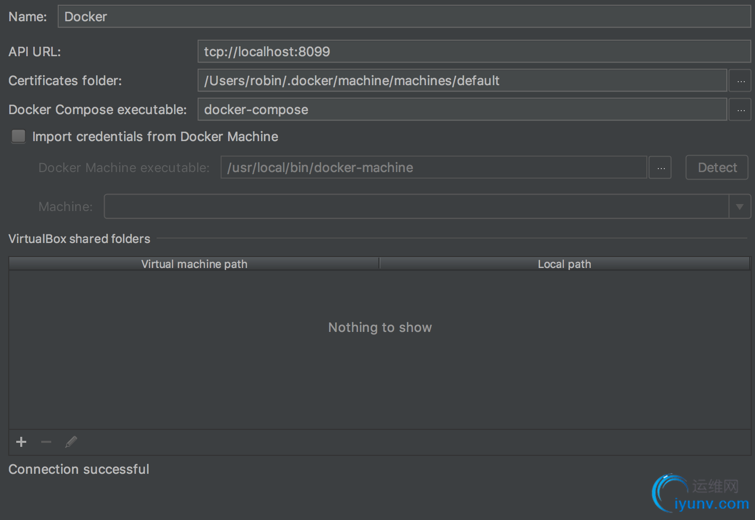755x520 pixels.
Task: Click the Local path column header
Action: (x=564, y=264)
